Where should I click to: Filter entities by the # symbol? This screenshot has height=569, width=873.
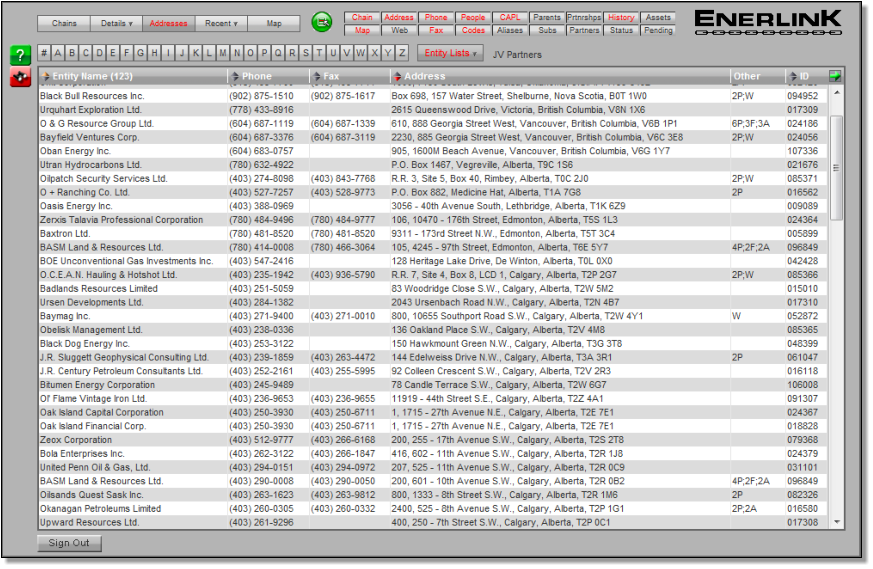(x=45, y=53)
